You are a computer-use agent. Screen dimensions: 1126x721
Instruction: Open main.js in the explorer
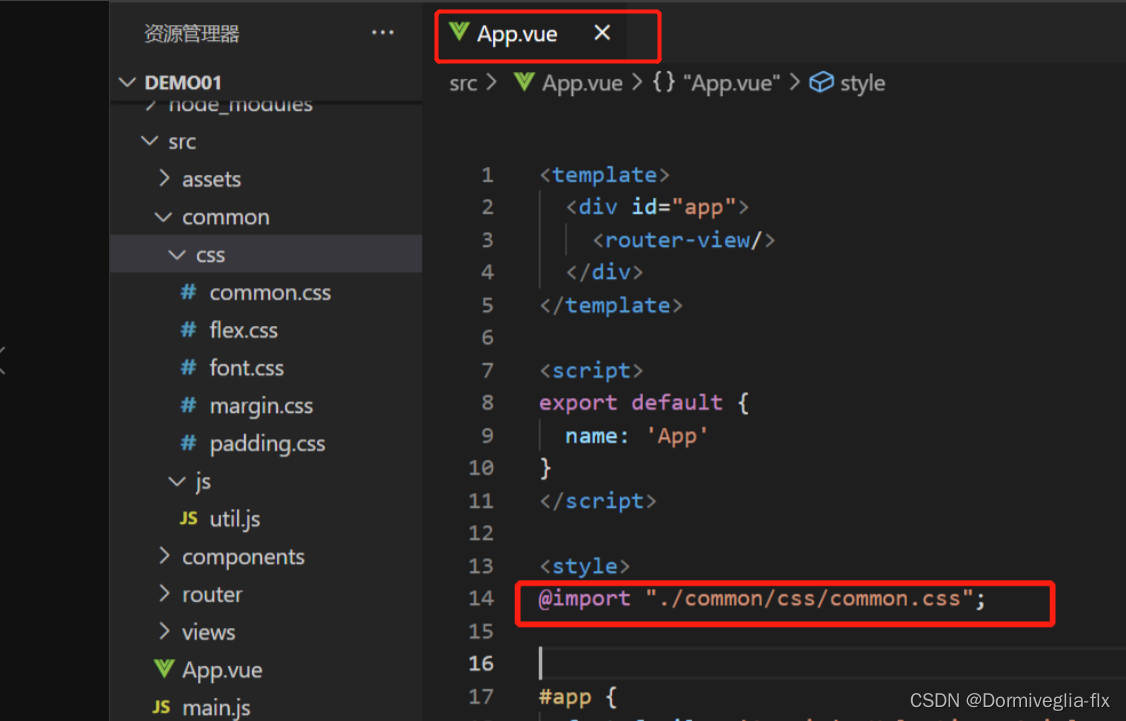pyautogui.click(x=266, y=707)
